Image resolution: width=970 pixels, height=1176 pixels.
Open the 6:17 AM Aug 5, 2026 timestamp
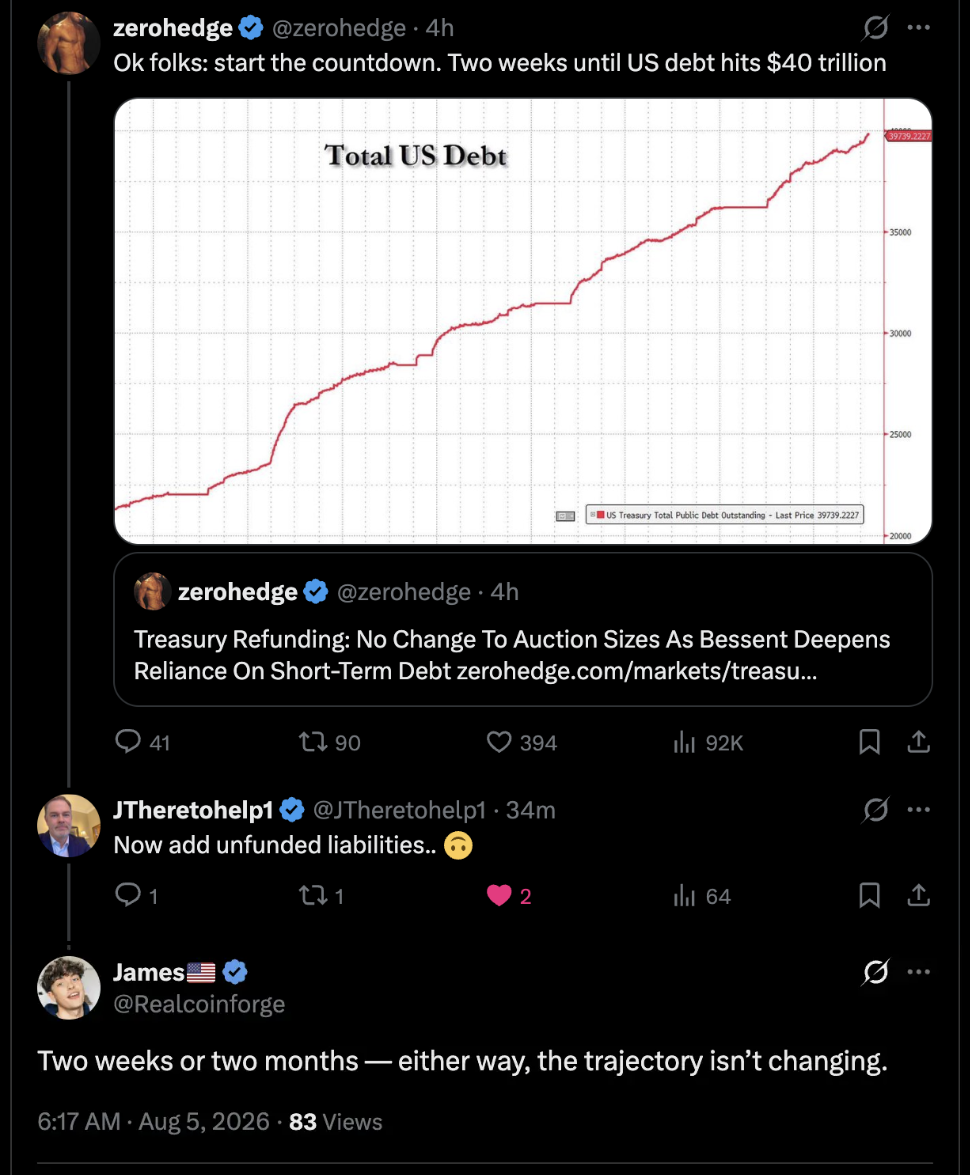pyautogui.click(x=154, y=1122)
